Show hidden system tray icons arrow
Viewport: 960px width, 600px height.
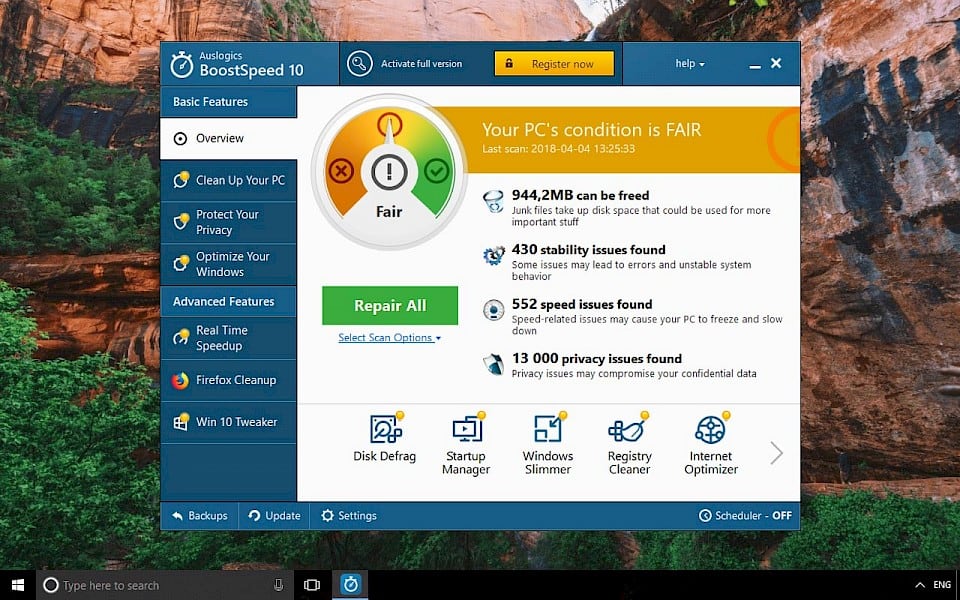[x=920, y=585]
